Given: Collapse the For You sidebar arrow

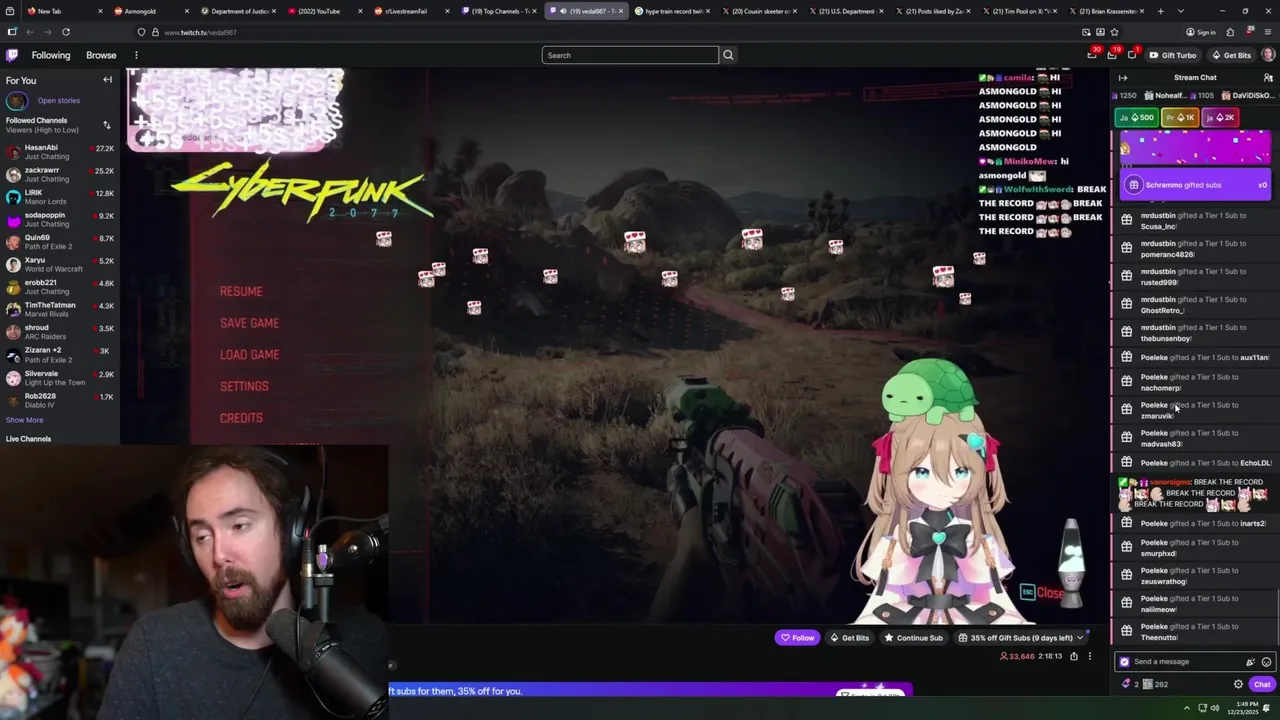Looking at the screenshot, I should point(107,80).
